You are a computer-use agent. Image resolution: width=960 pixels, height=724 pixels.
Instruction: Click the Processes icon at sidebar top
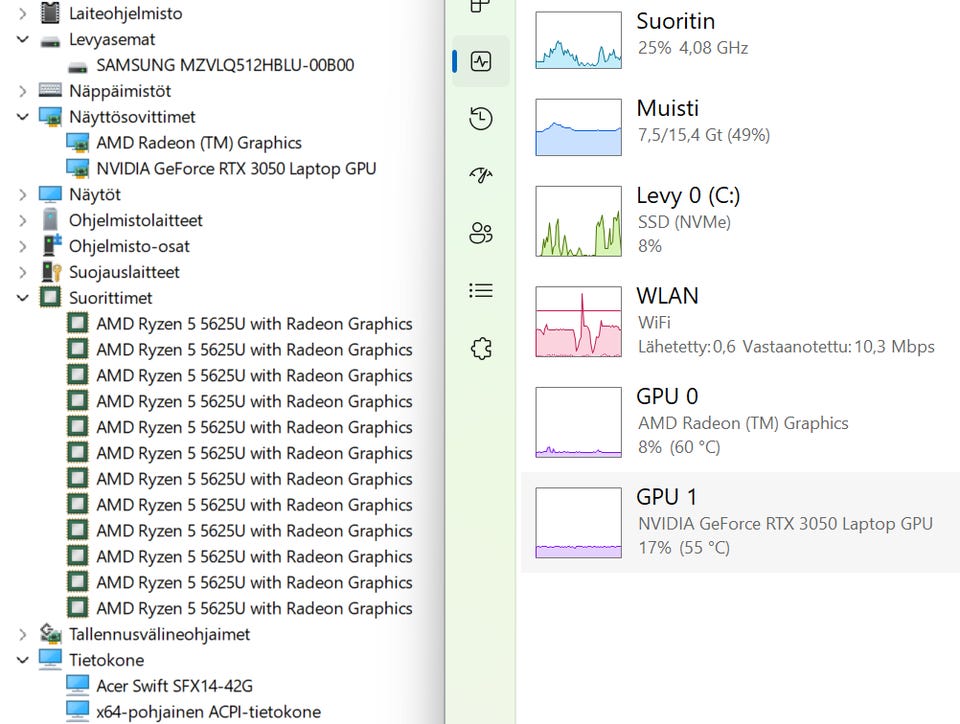pyautogui.click(x=481, y=6)
